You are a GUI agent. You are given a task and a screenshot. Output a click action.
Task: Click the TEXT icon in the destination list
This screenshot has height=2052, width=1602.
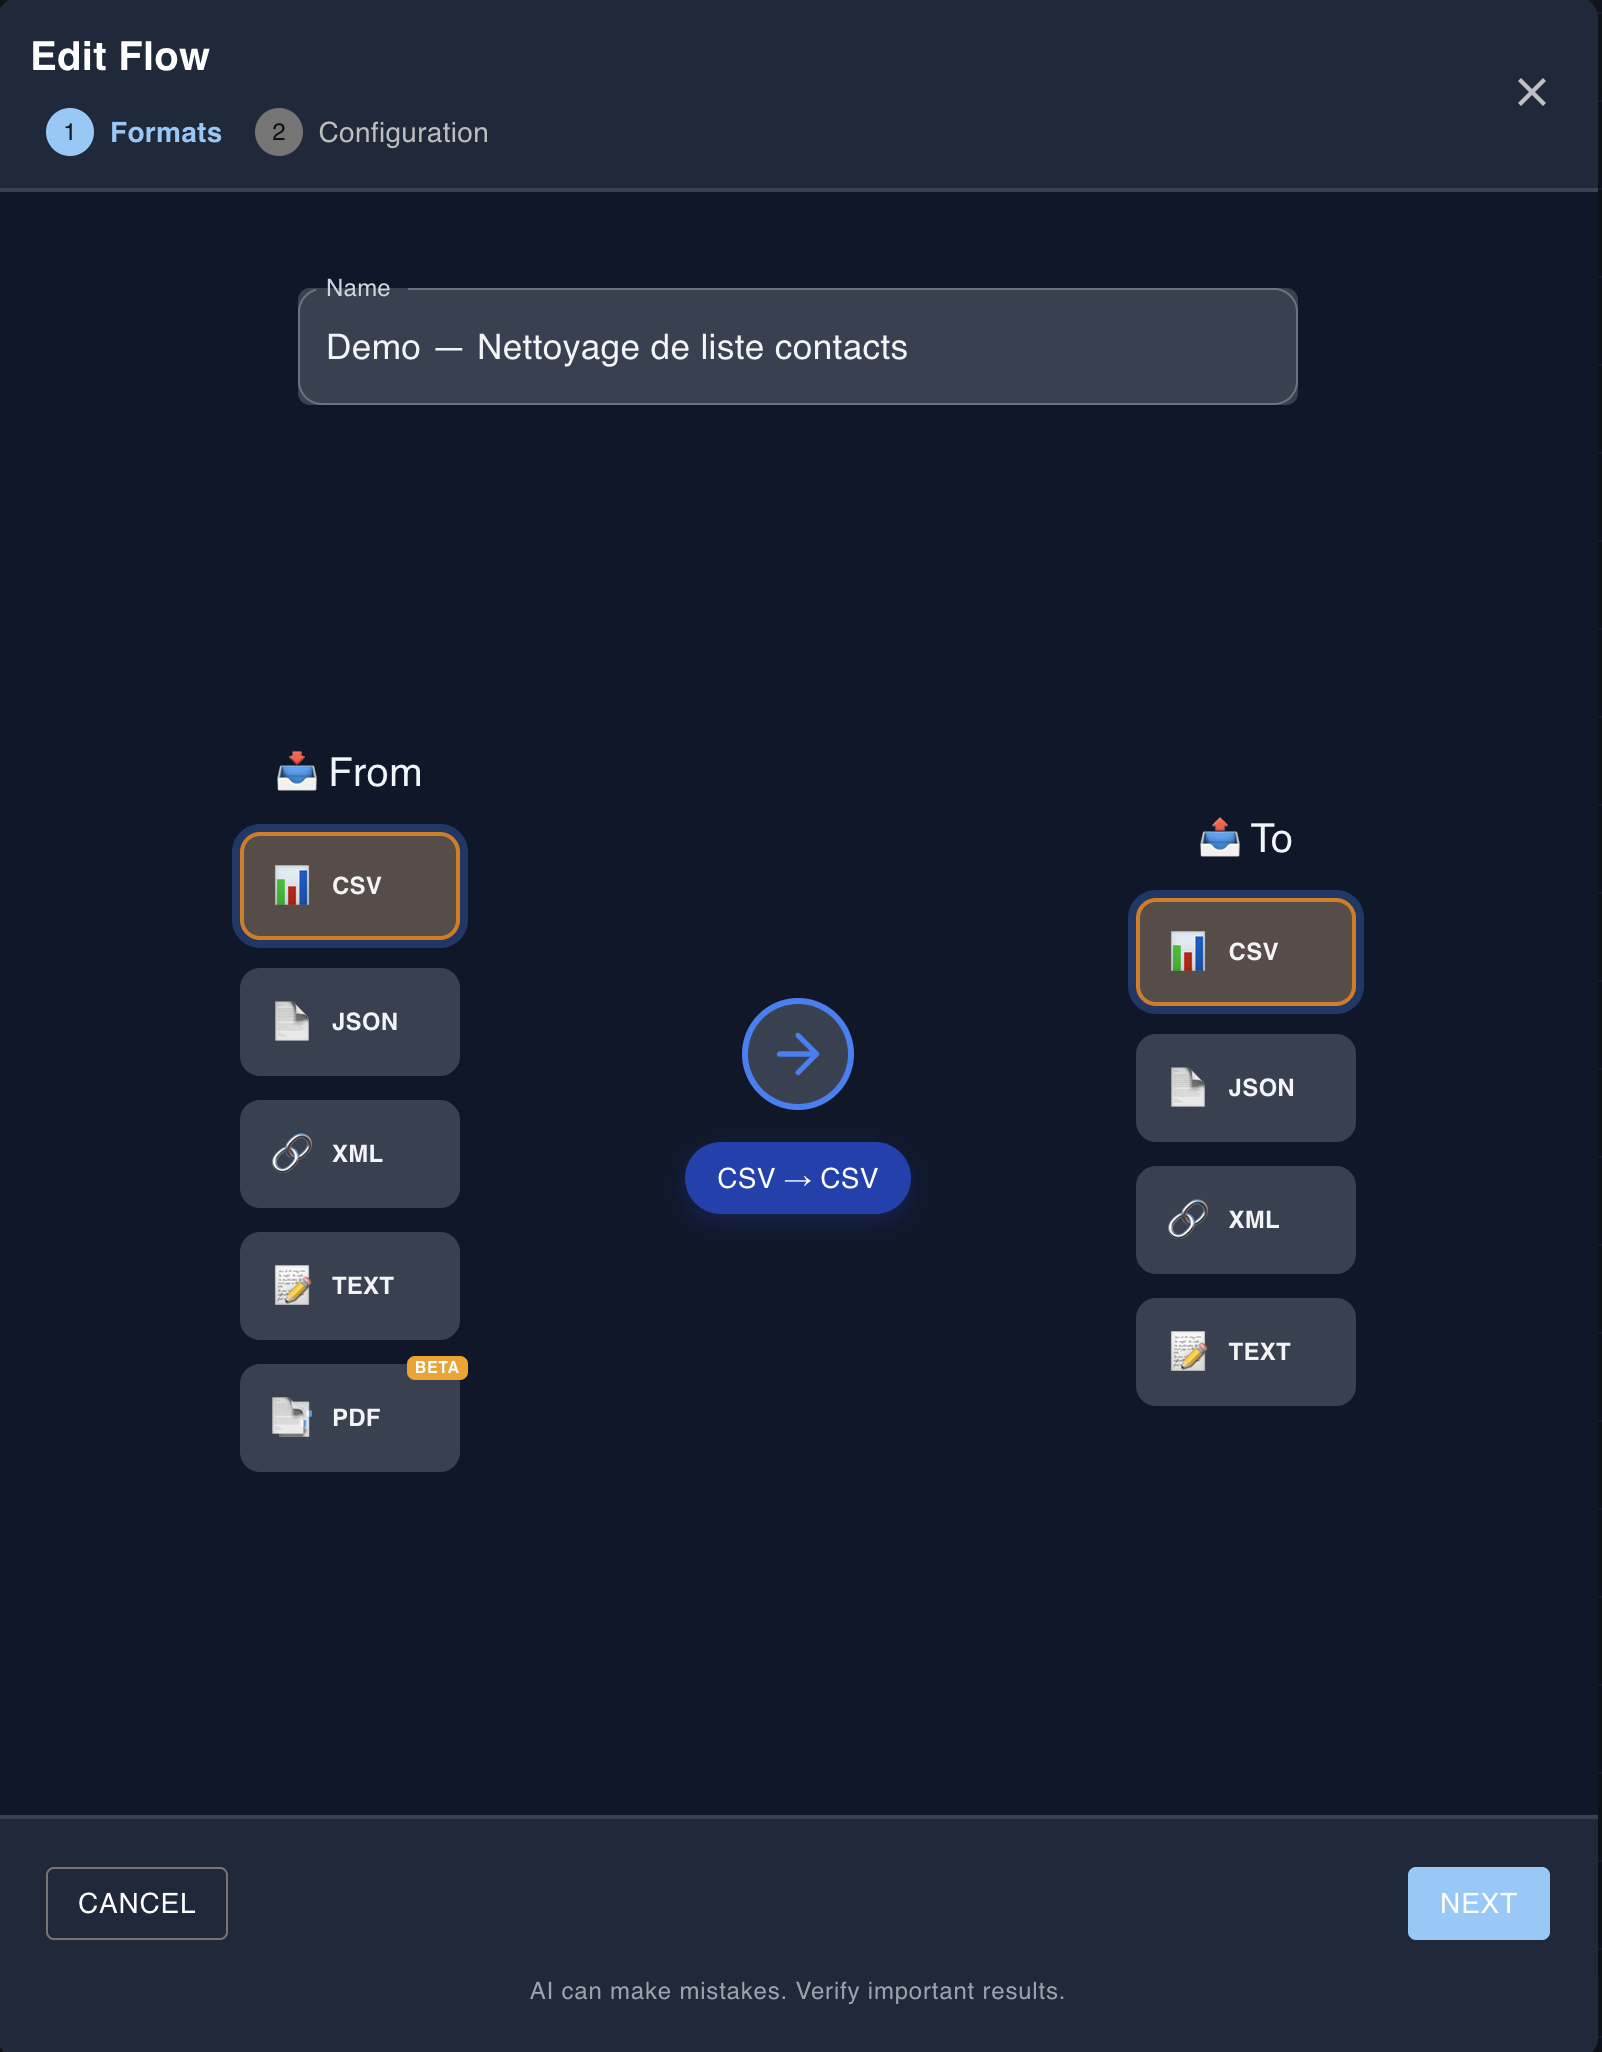point(1187,1351)
